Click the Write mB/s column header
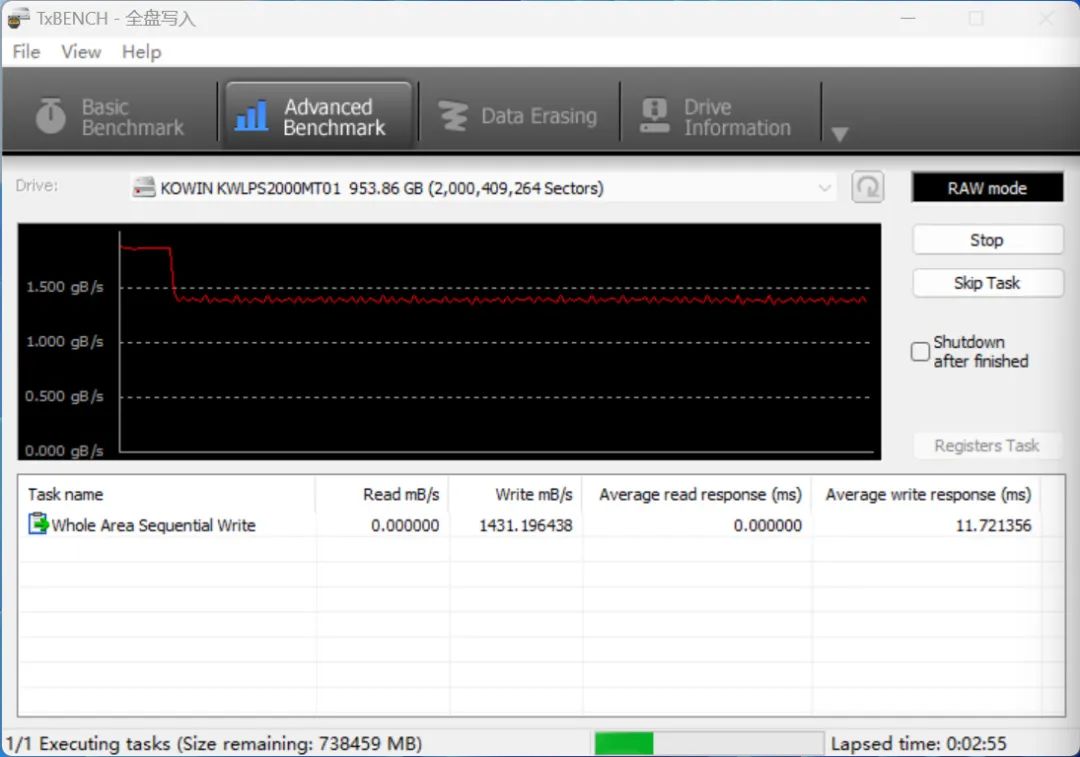Viewport: 1080px width, 757px height. tap(516, 495)
